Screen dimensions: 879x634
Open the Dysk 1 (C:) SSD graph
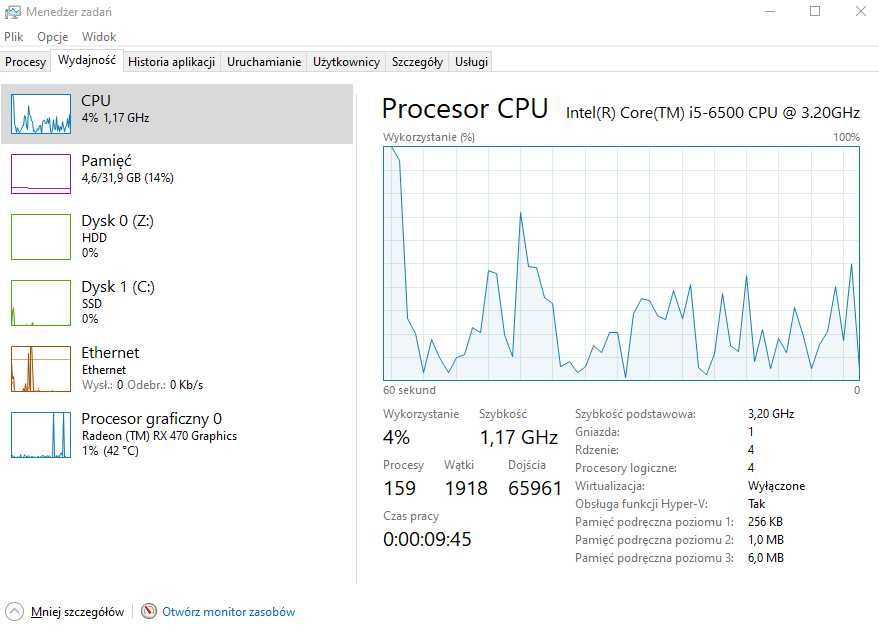click(41, 302)
